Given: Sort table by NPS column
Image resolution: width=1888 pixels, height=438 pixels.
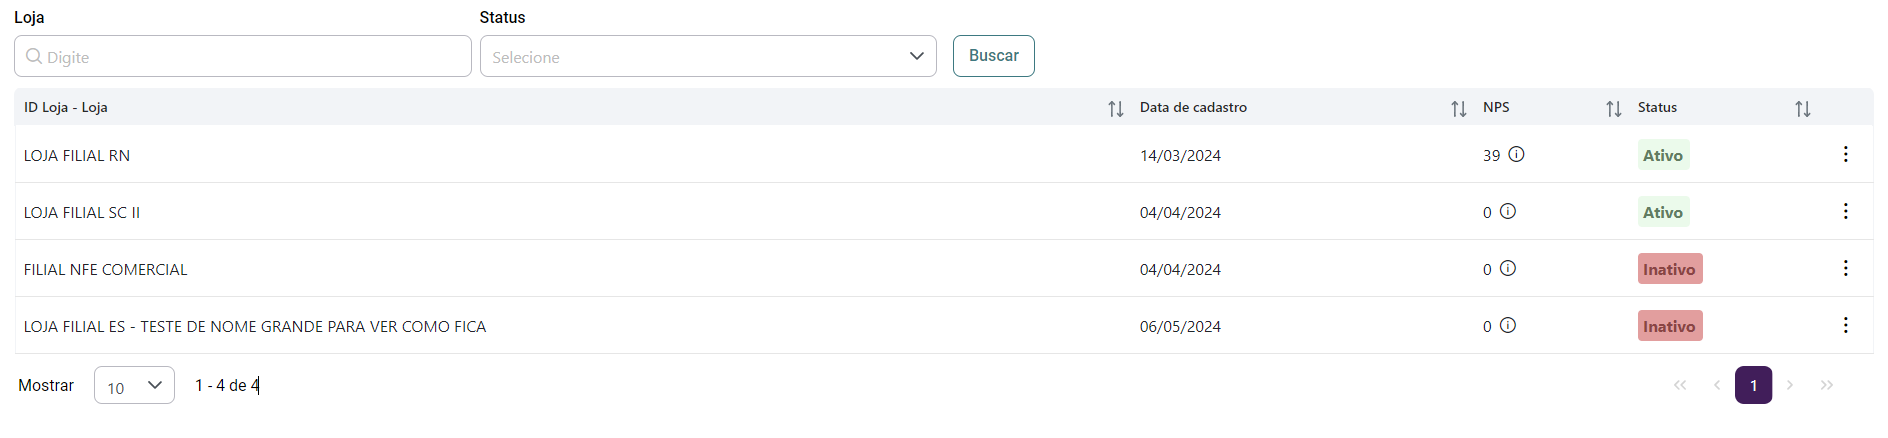Looking at the screenshot, I should point(1614,109).
